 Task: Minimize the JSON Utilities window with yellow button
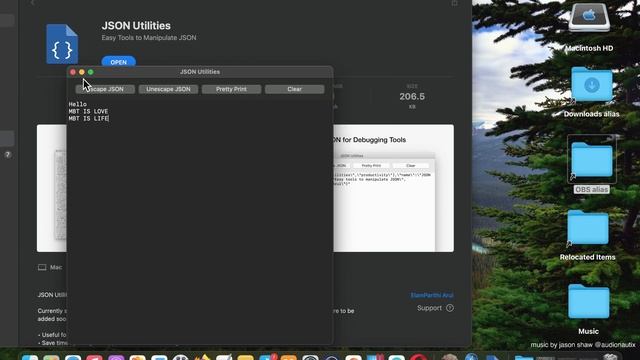[82, 72]
